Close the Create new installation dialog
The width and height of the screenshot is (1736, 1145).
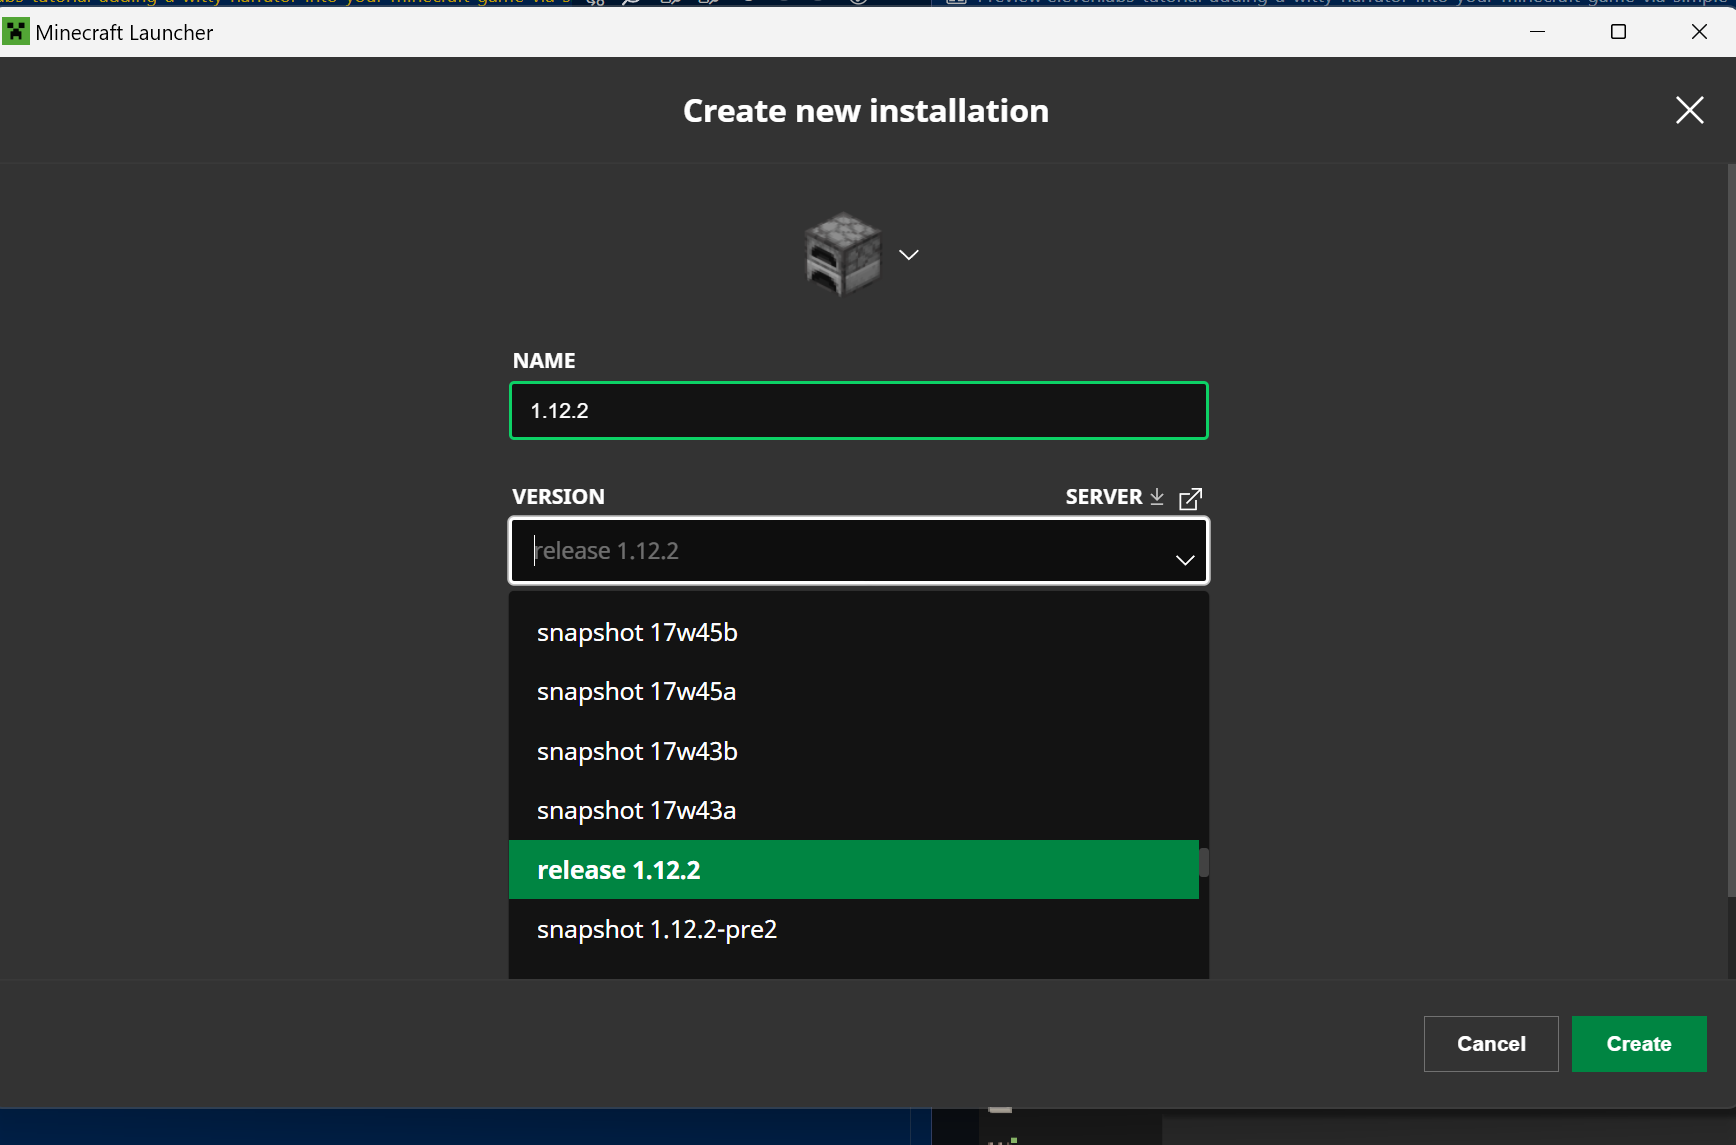click(1690, 110)
